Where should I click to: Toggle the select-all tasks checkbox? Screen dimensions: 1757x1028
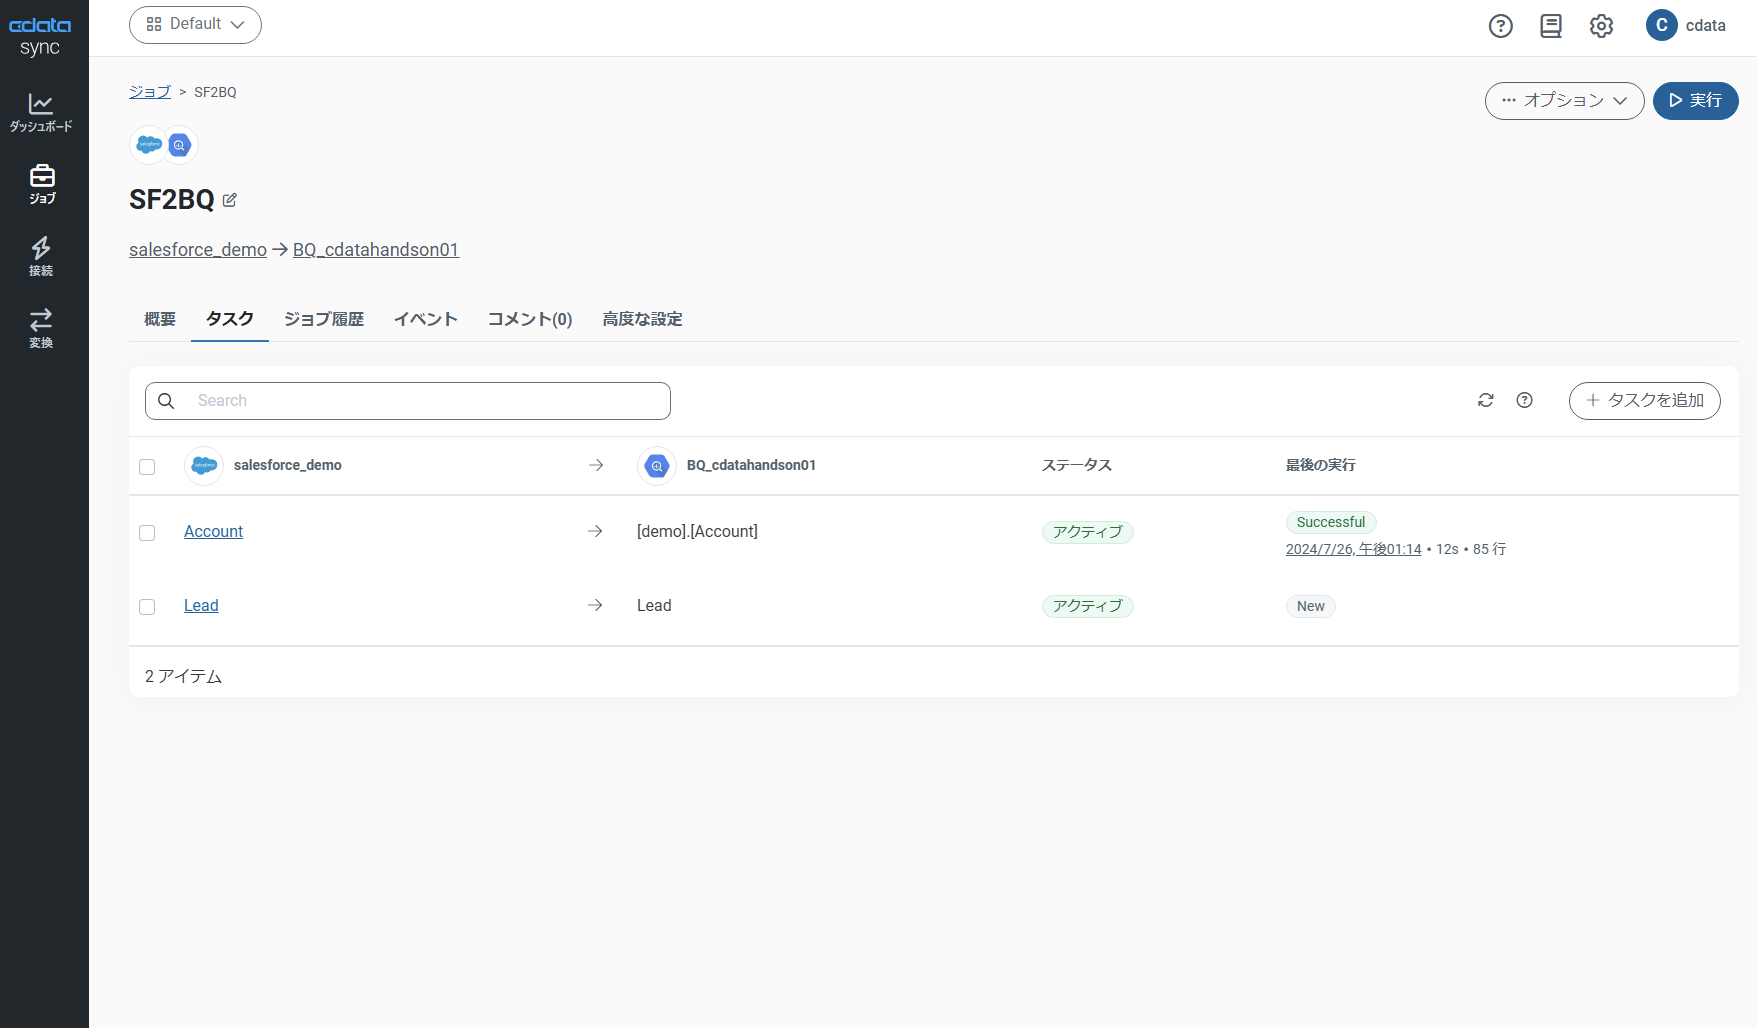[x=147, y=466]
